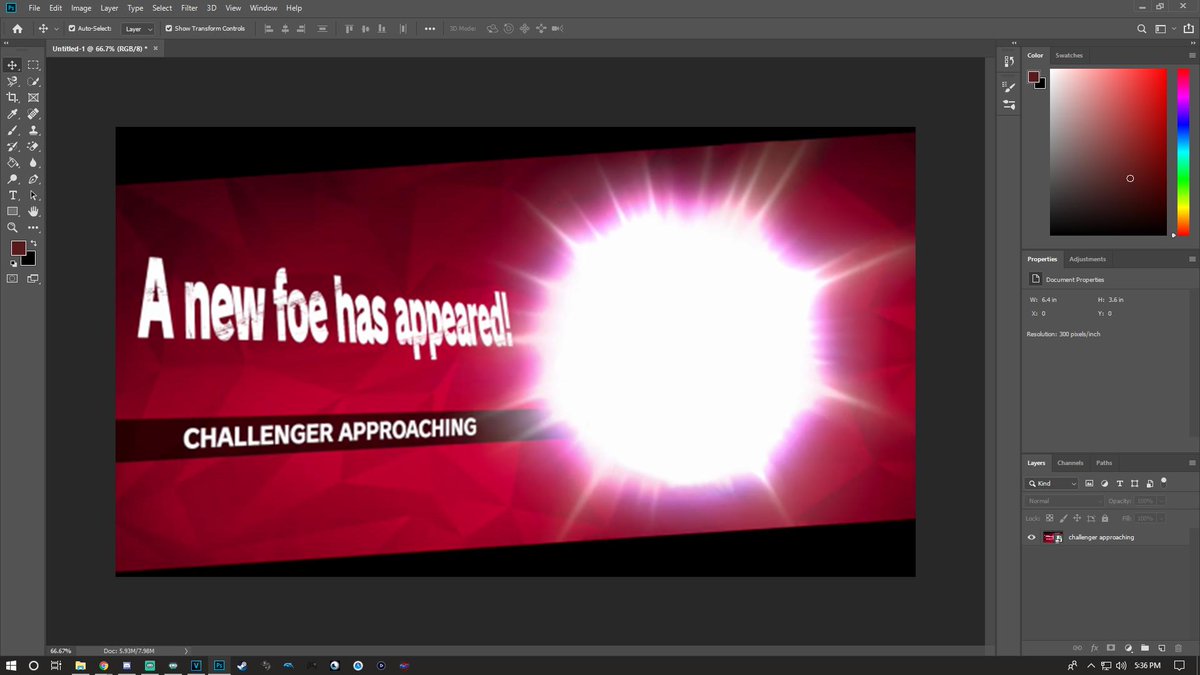
Task: Click the hue slider in Color panel
Action: 1183,152
